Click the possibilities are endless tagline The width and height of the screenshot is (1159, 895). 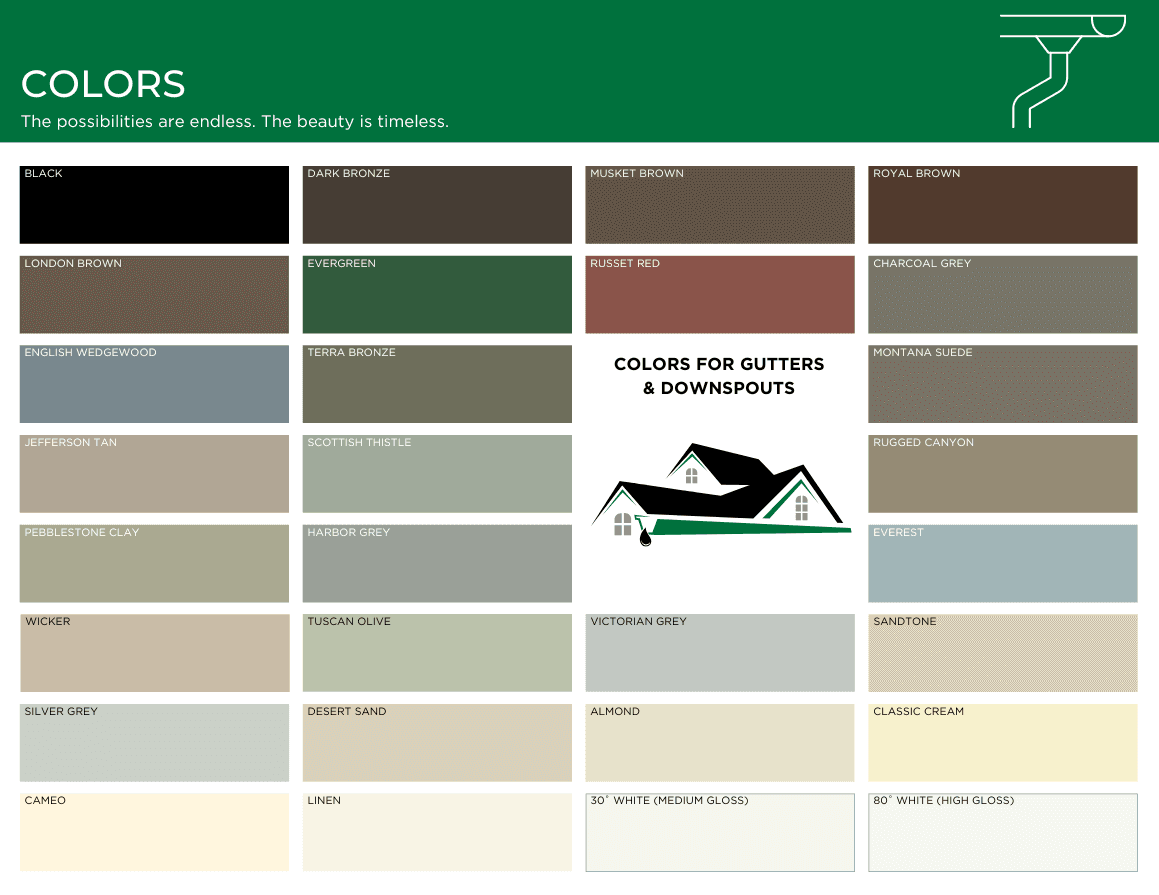click(235, 121)
